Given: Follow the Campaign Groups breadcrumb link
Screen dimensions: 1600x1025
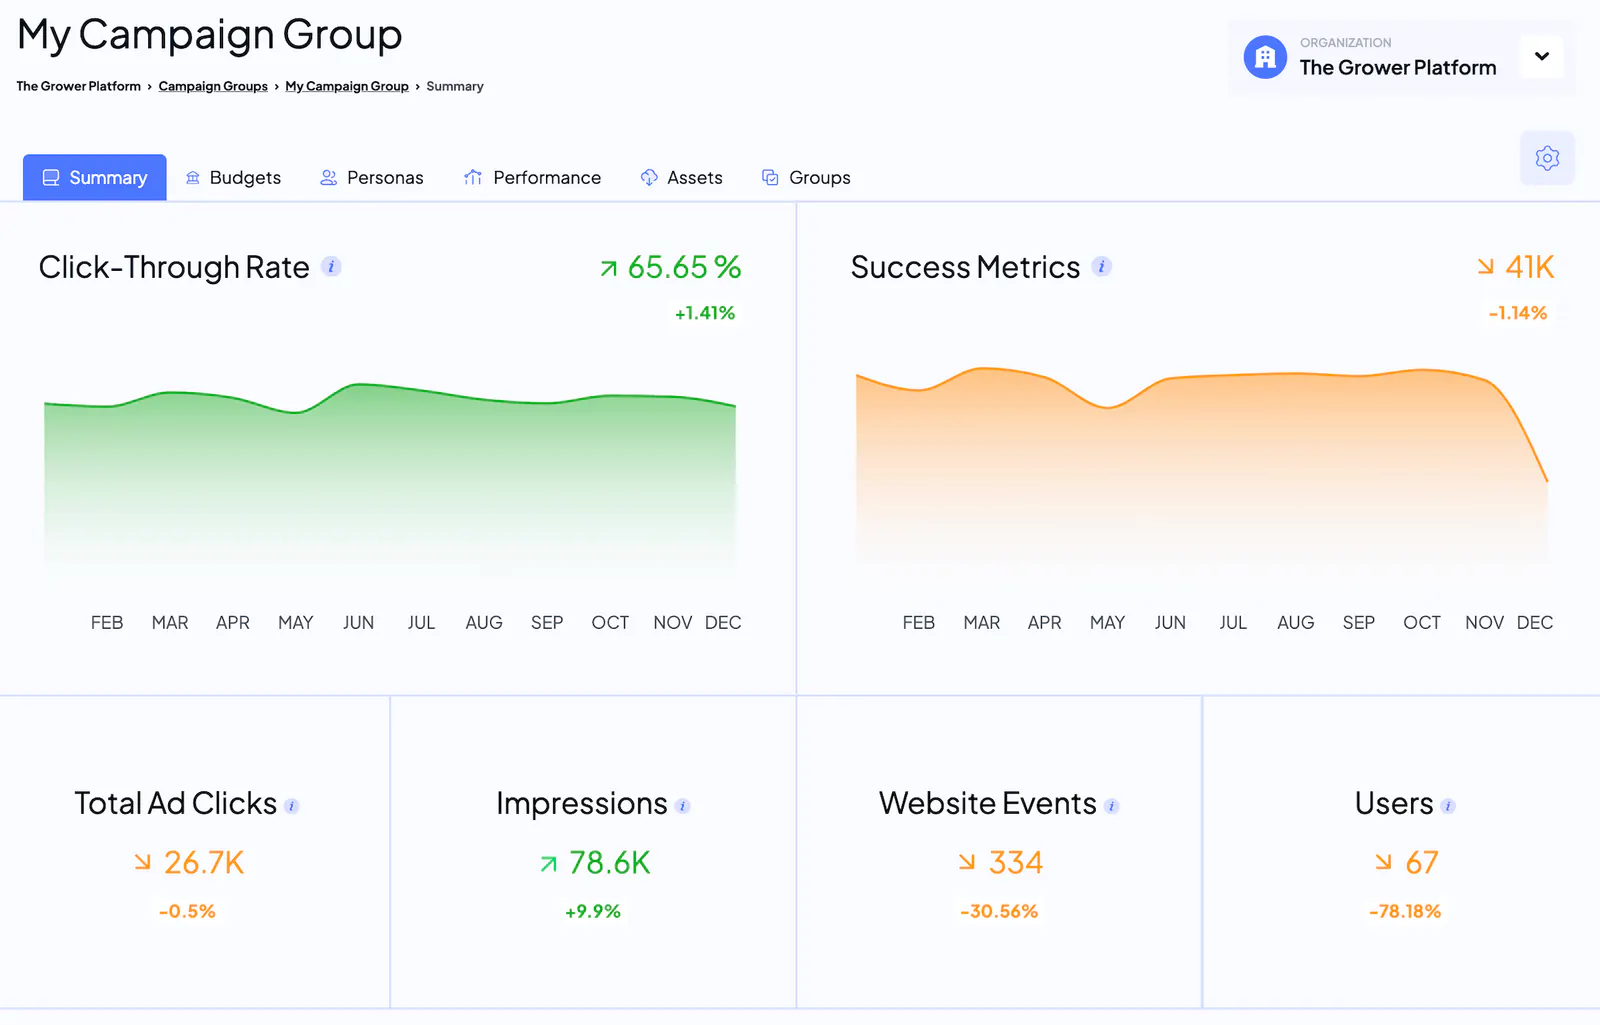Looking at the screenshot, I should (x=213, y=86).
